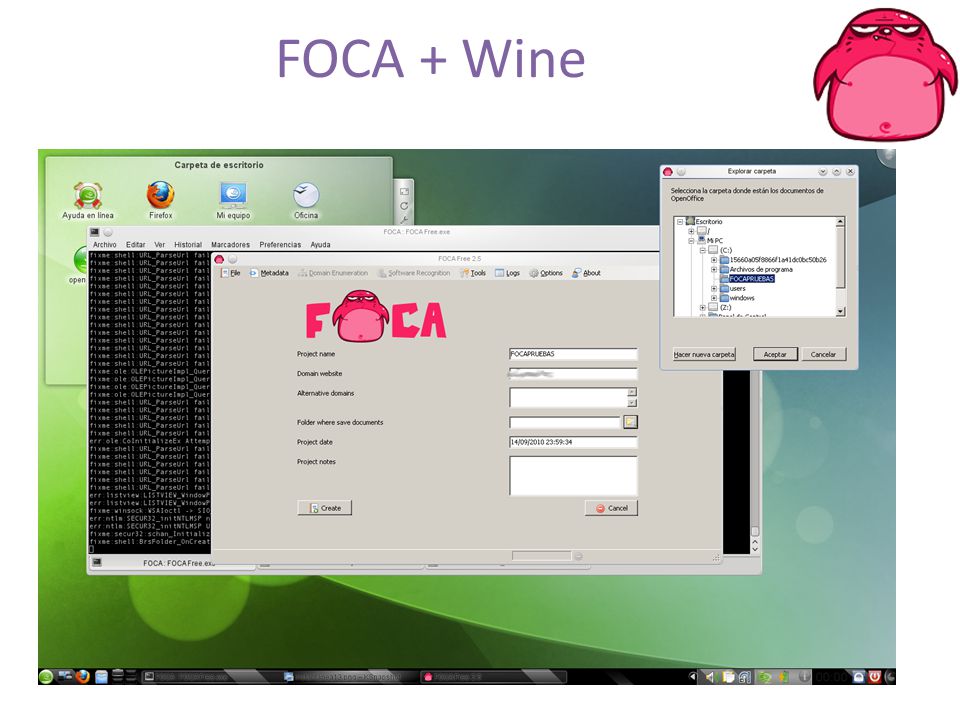Open About in FOCA toolbar
Viewport: 960px width, 720px height.
click(x=587, y=273)
